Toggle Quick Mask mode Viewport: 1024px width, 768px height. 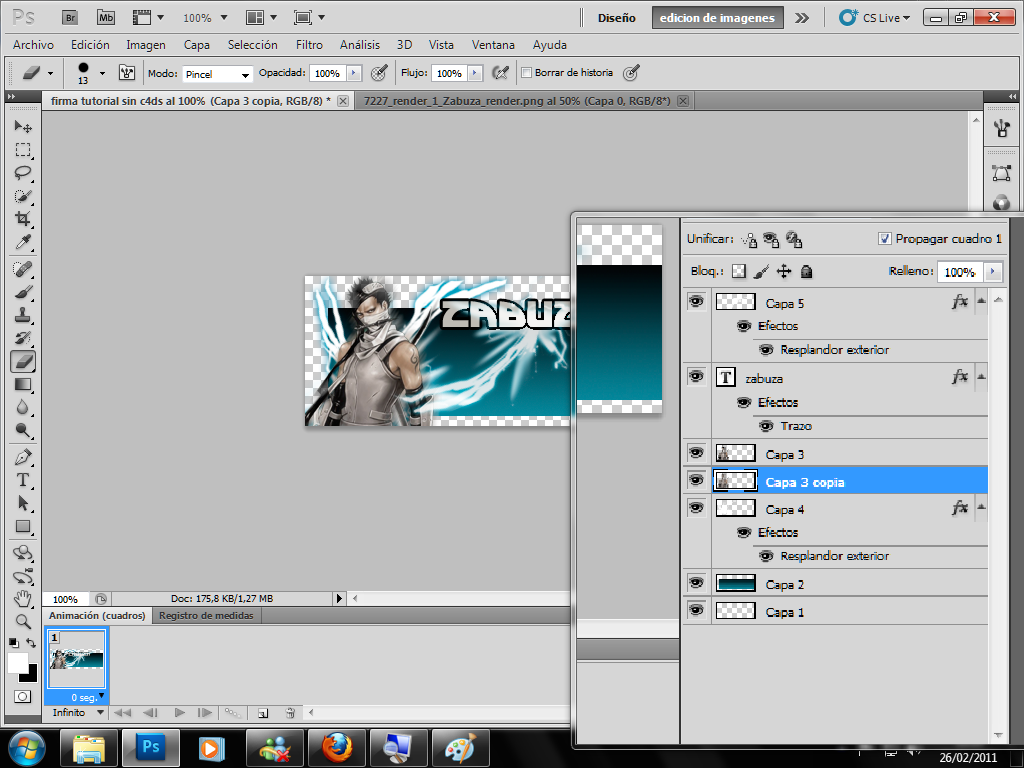[23, 697]
